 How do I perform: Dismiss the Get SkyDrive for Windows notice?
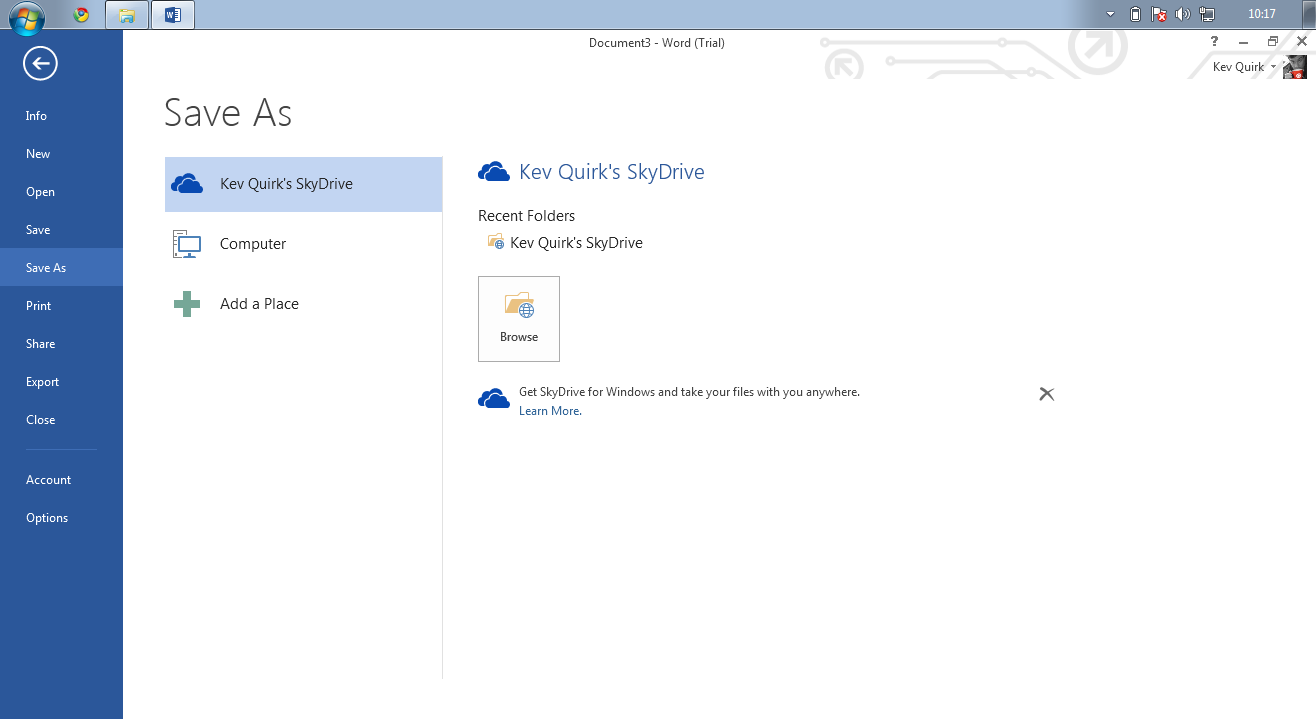point(1046,394)
